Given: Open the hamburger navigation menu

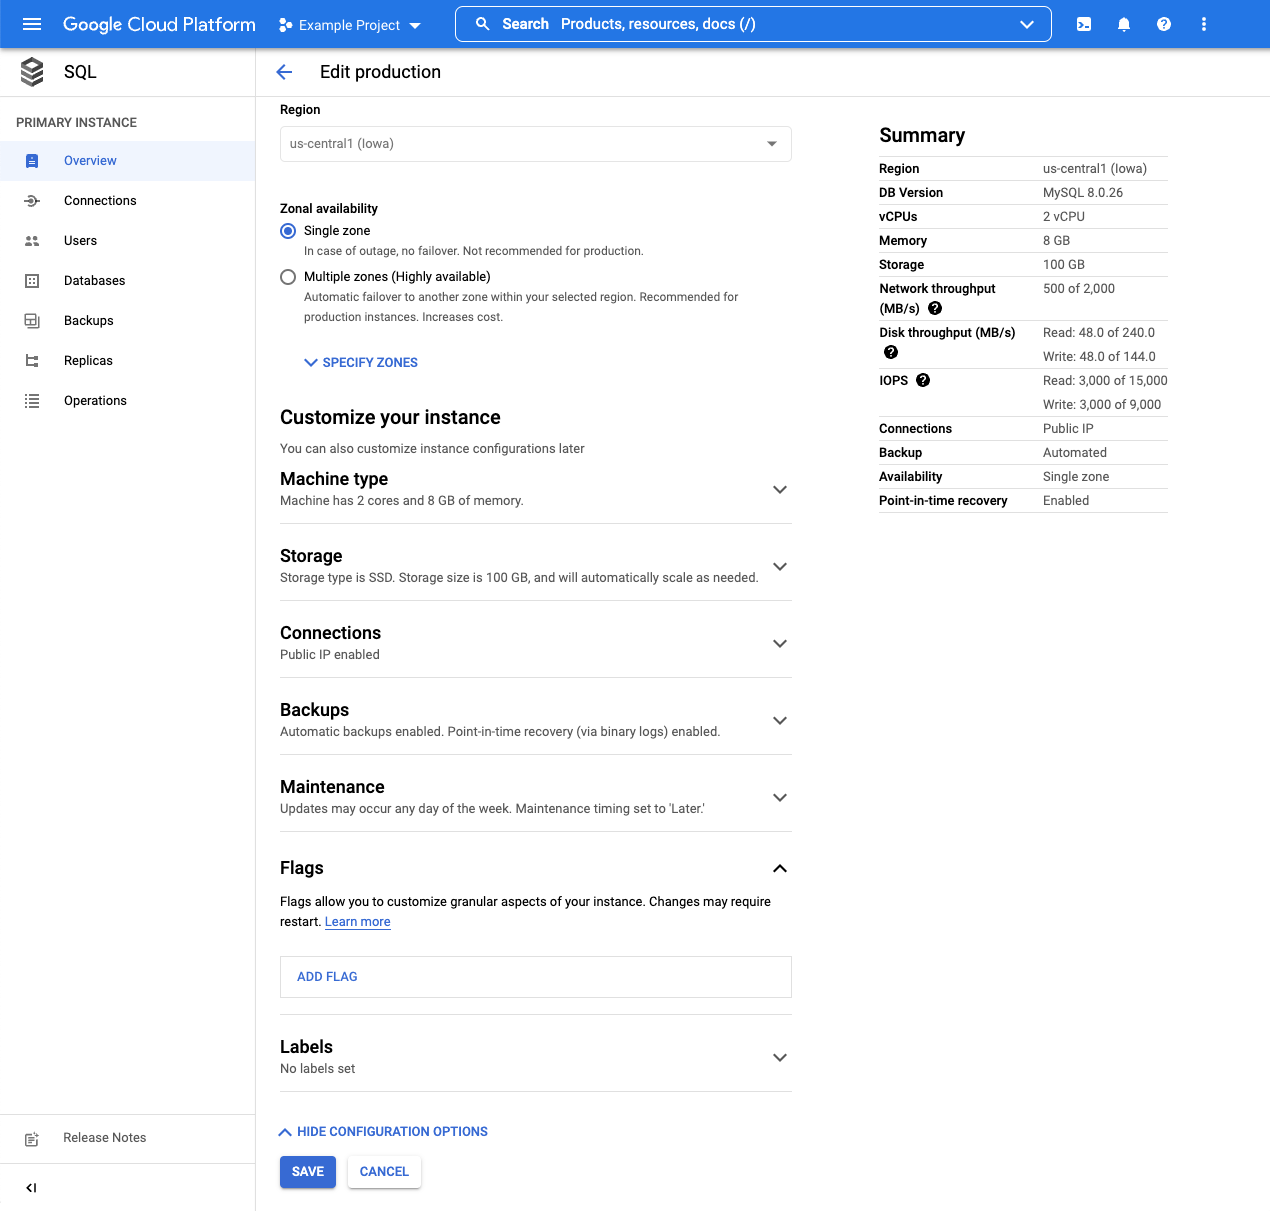Looking at the screenshot, I should (x=32, y=24).
